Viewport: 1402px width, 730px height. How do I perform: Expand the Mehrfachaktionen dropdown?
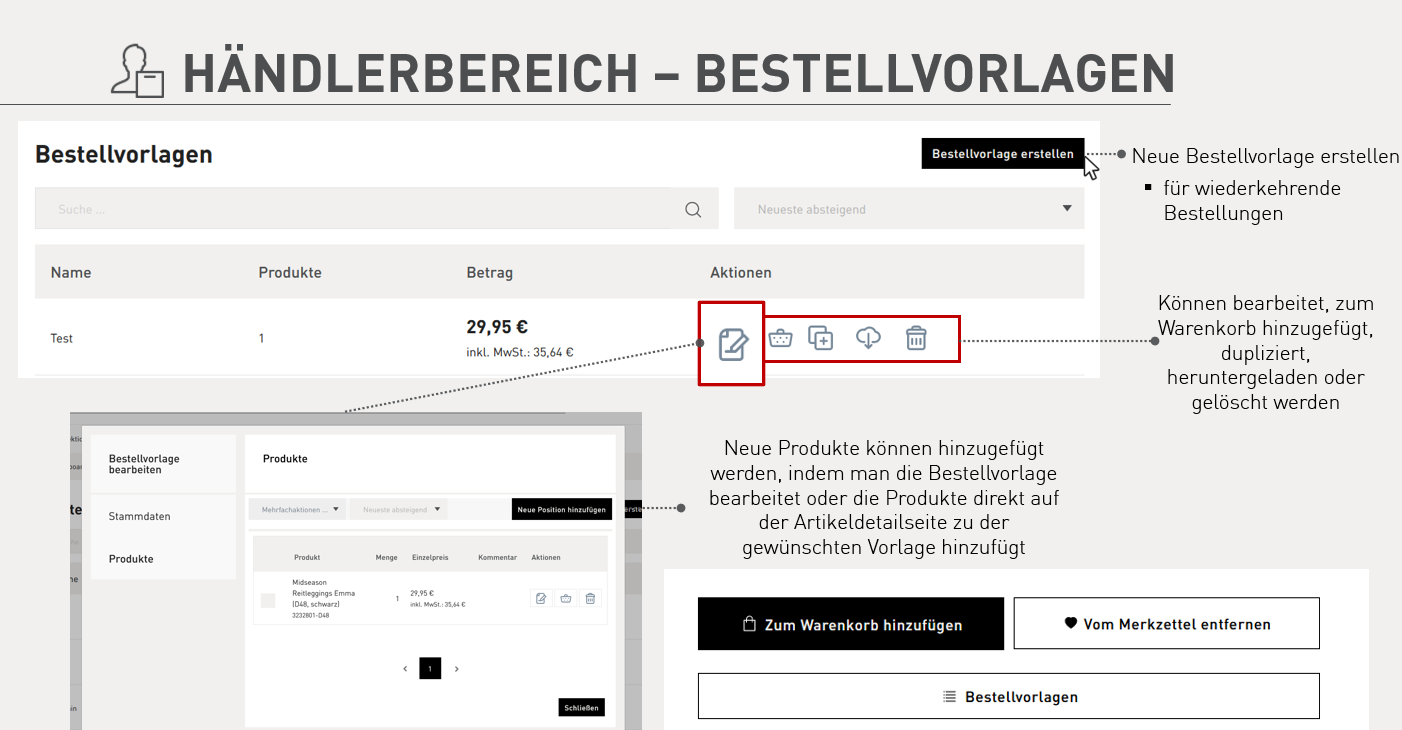pyautogui.click(x=297, y=509)
